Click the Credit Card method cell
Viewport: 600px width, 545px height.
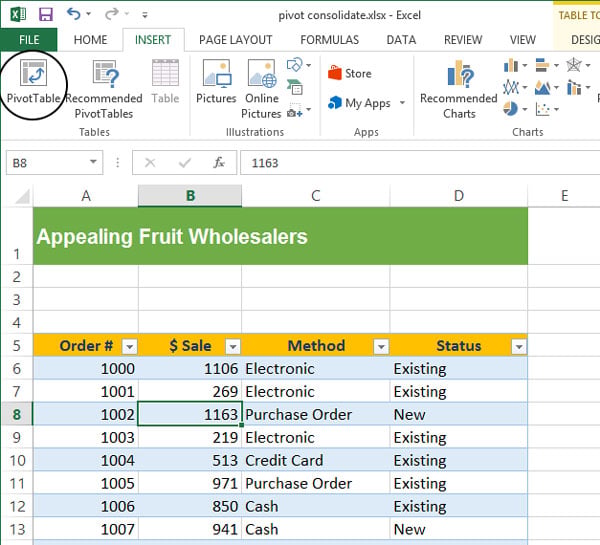(316, 460)
